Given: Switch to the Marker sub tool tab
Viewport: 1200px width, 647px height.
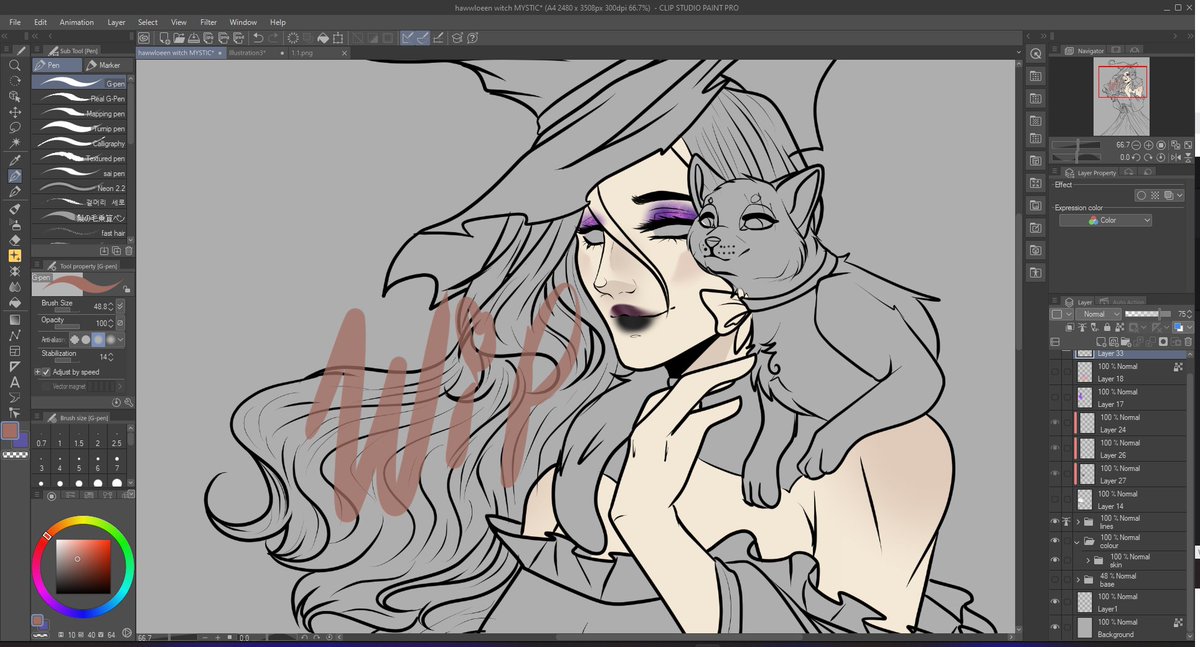Looking at the screenshot, I should coord(106,65).
